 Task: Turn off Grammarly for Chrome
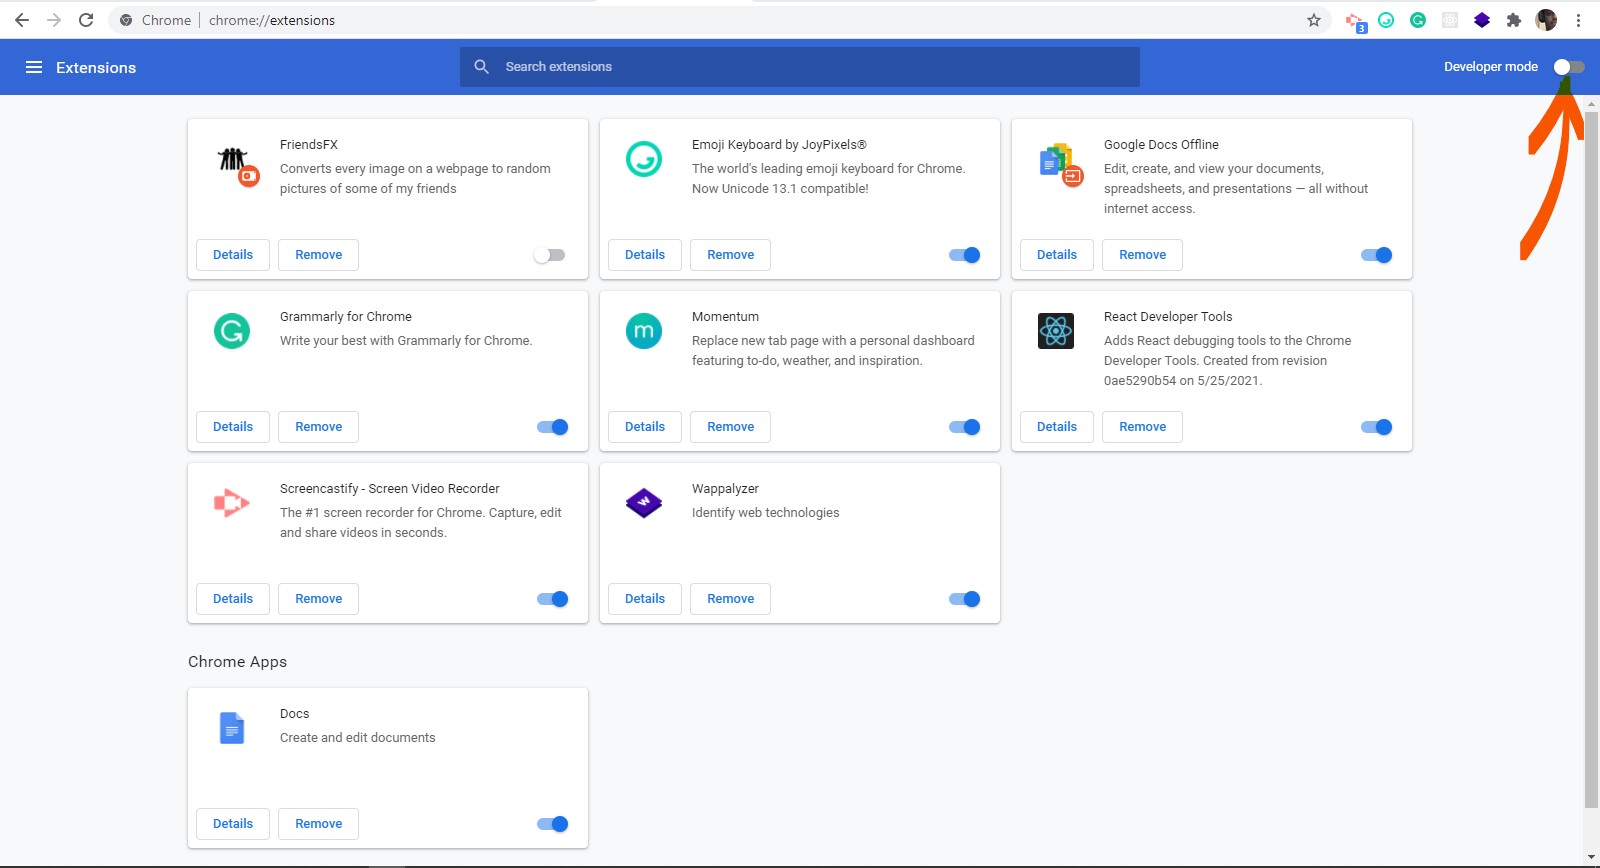tap(553, 427)
